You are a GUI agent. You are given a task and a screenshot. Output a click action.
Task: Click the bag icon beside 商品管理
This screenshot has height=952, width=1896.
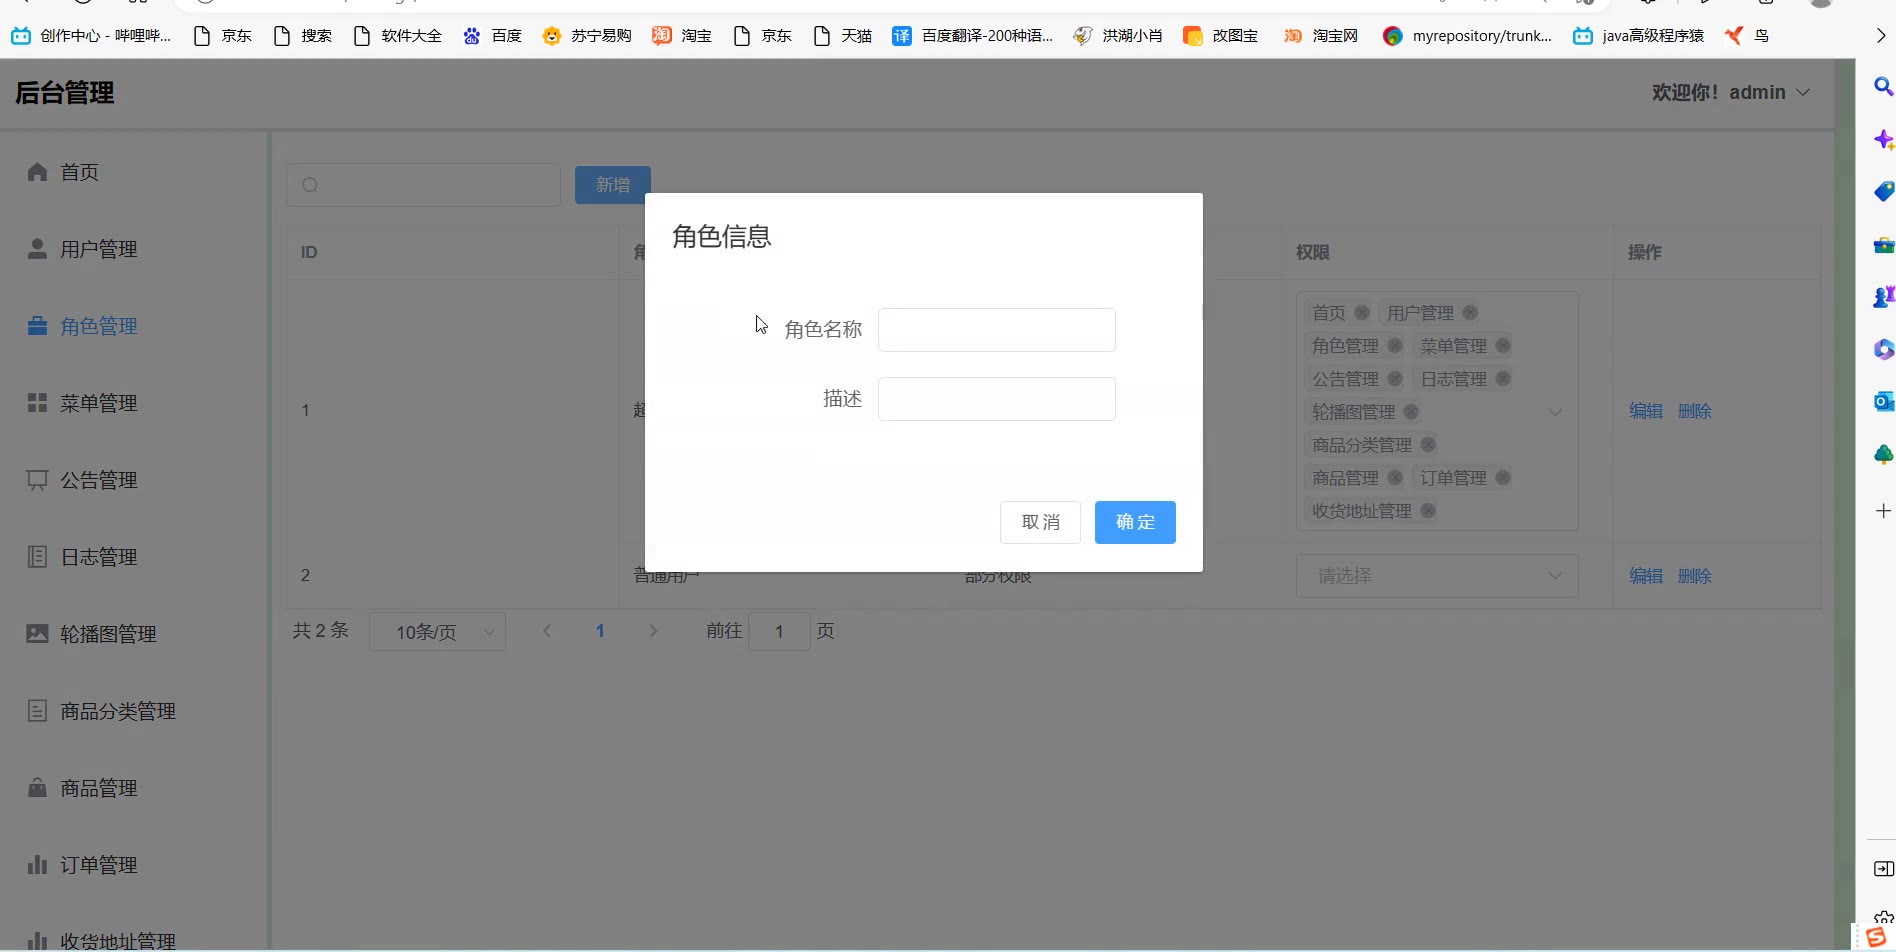(x=37, y=787)
